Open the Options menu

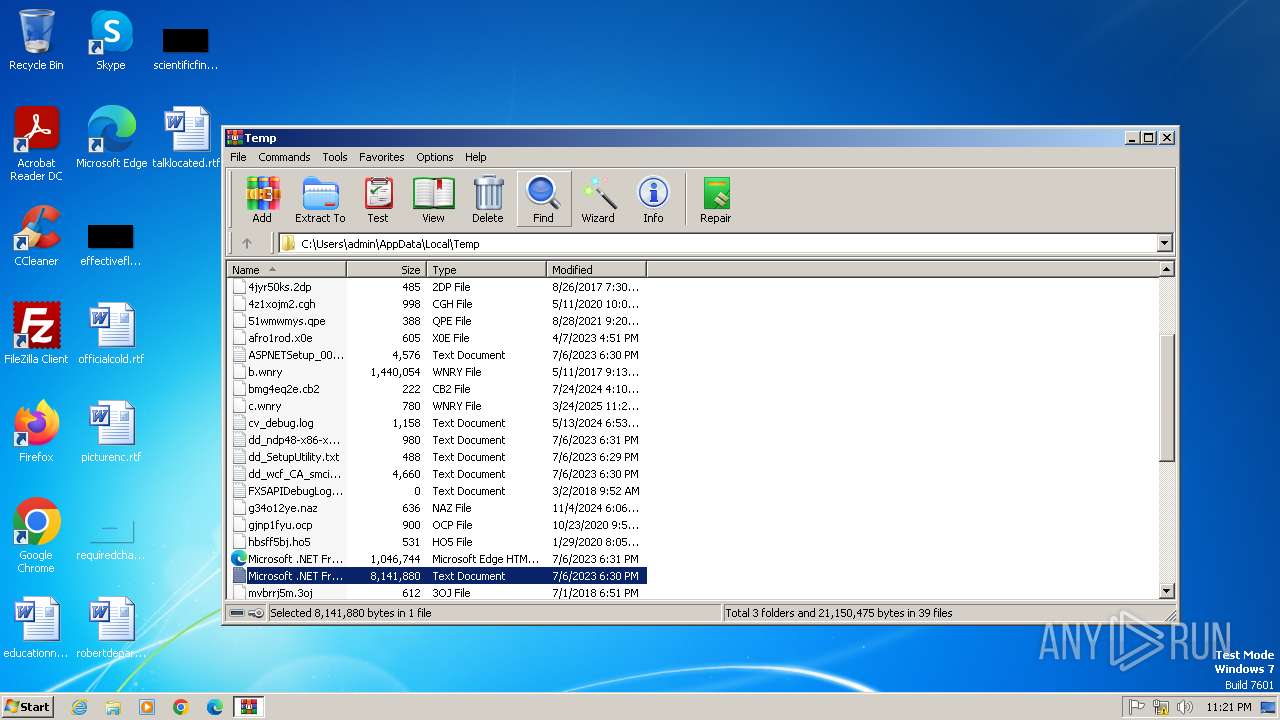tap(435, 157)
